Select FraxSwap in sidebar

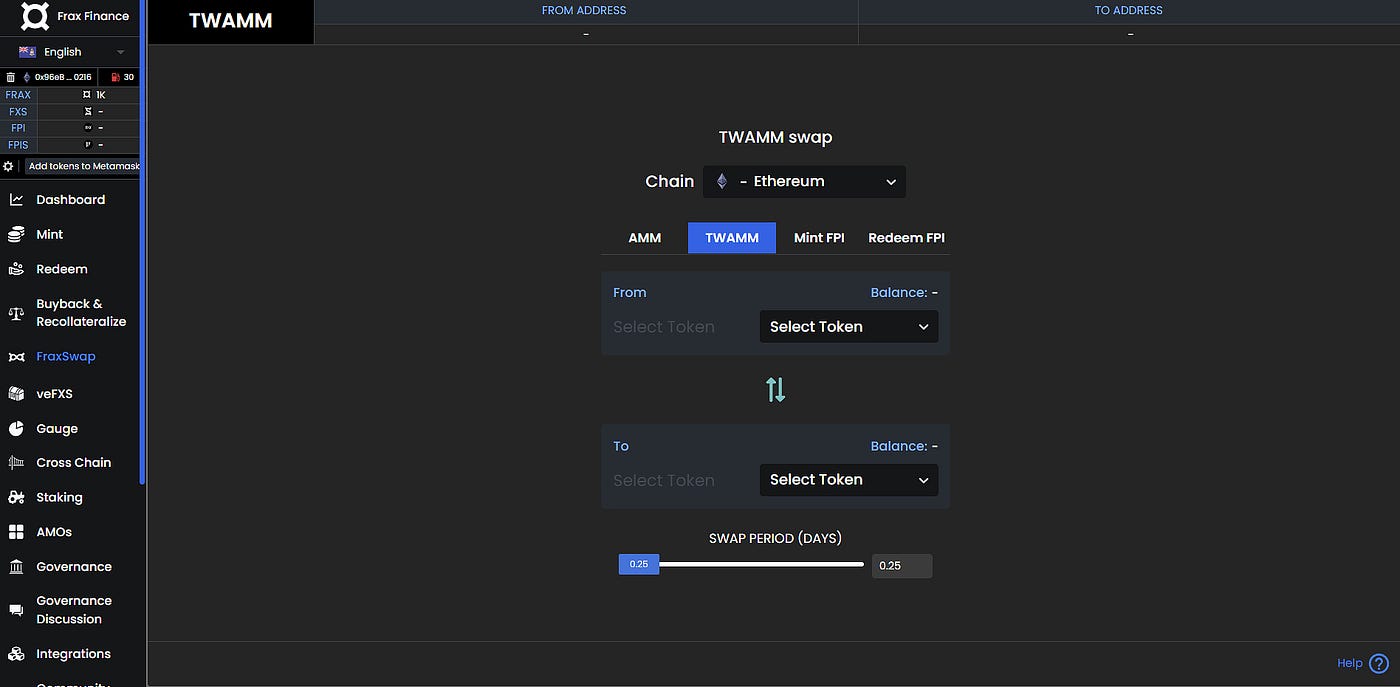pyautogui.click(x=66, y=357)
